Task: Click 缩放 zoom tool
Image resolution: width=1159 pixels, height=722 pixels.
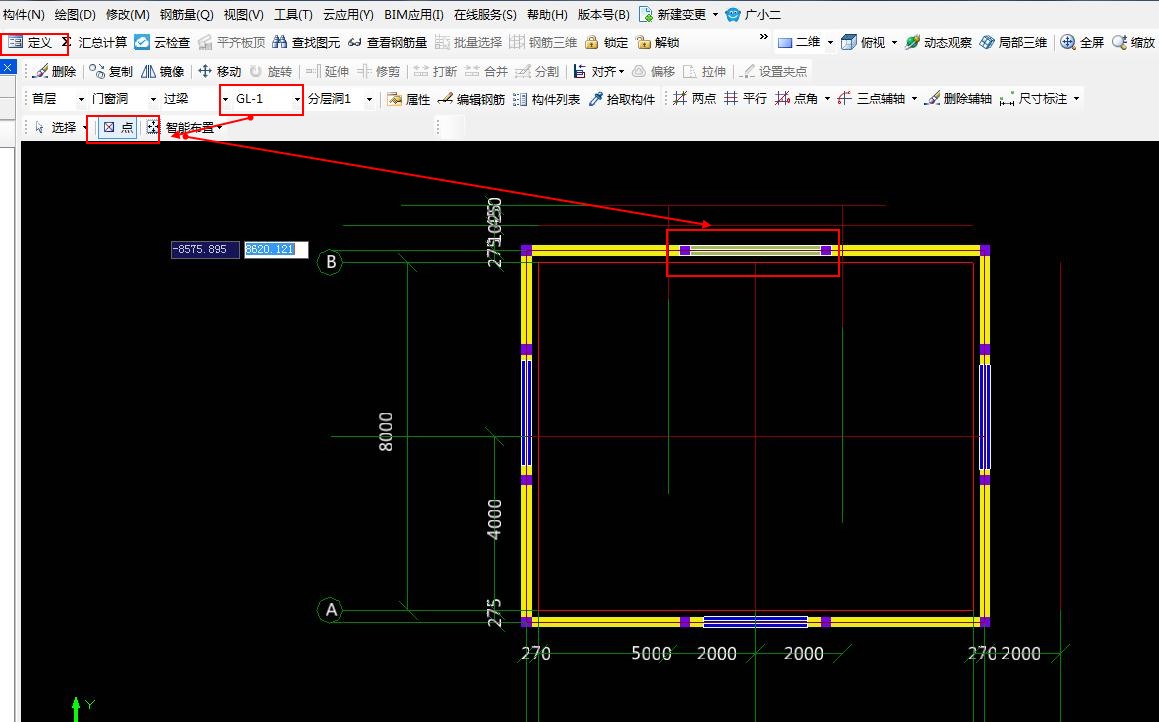Action: coord(1134,43)
